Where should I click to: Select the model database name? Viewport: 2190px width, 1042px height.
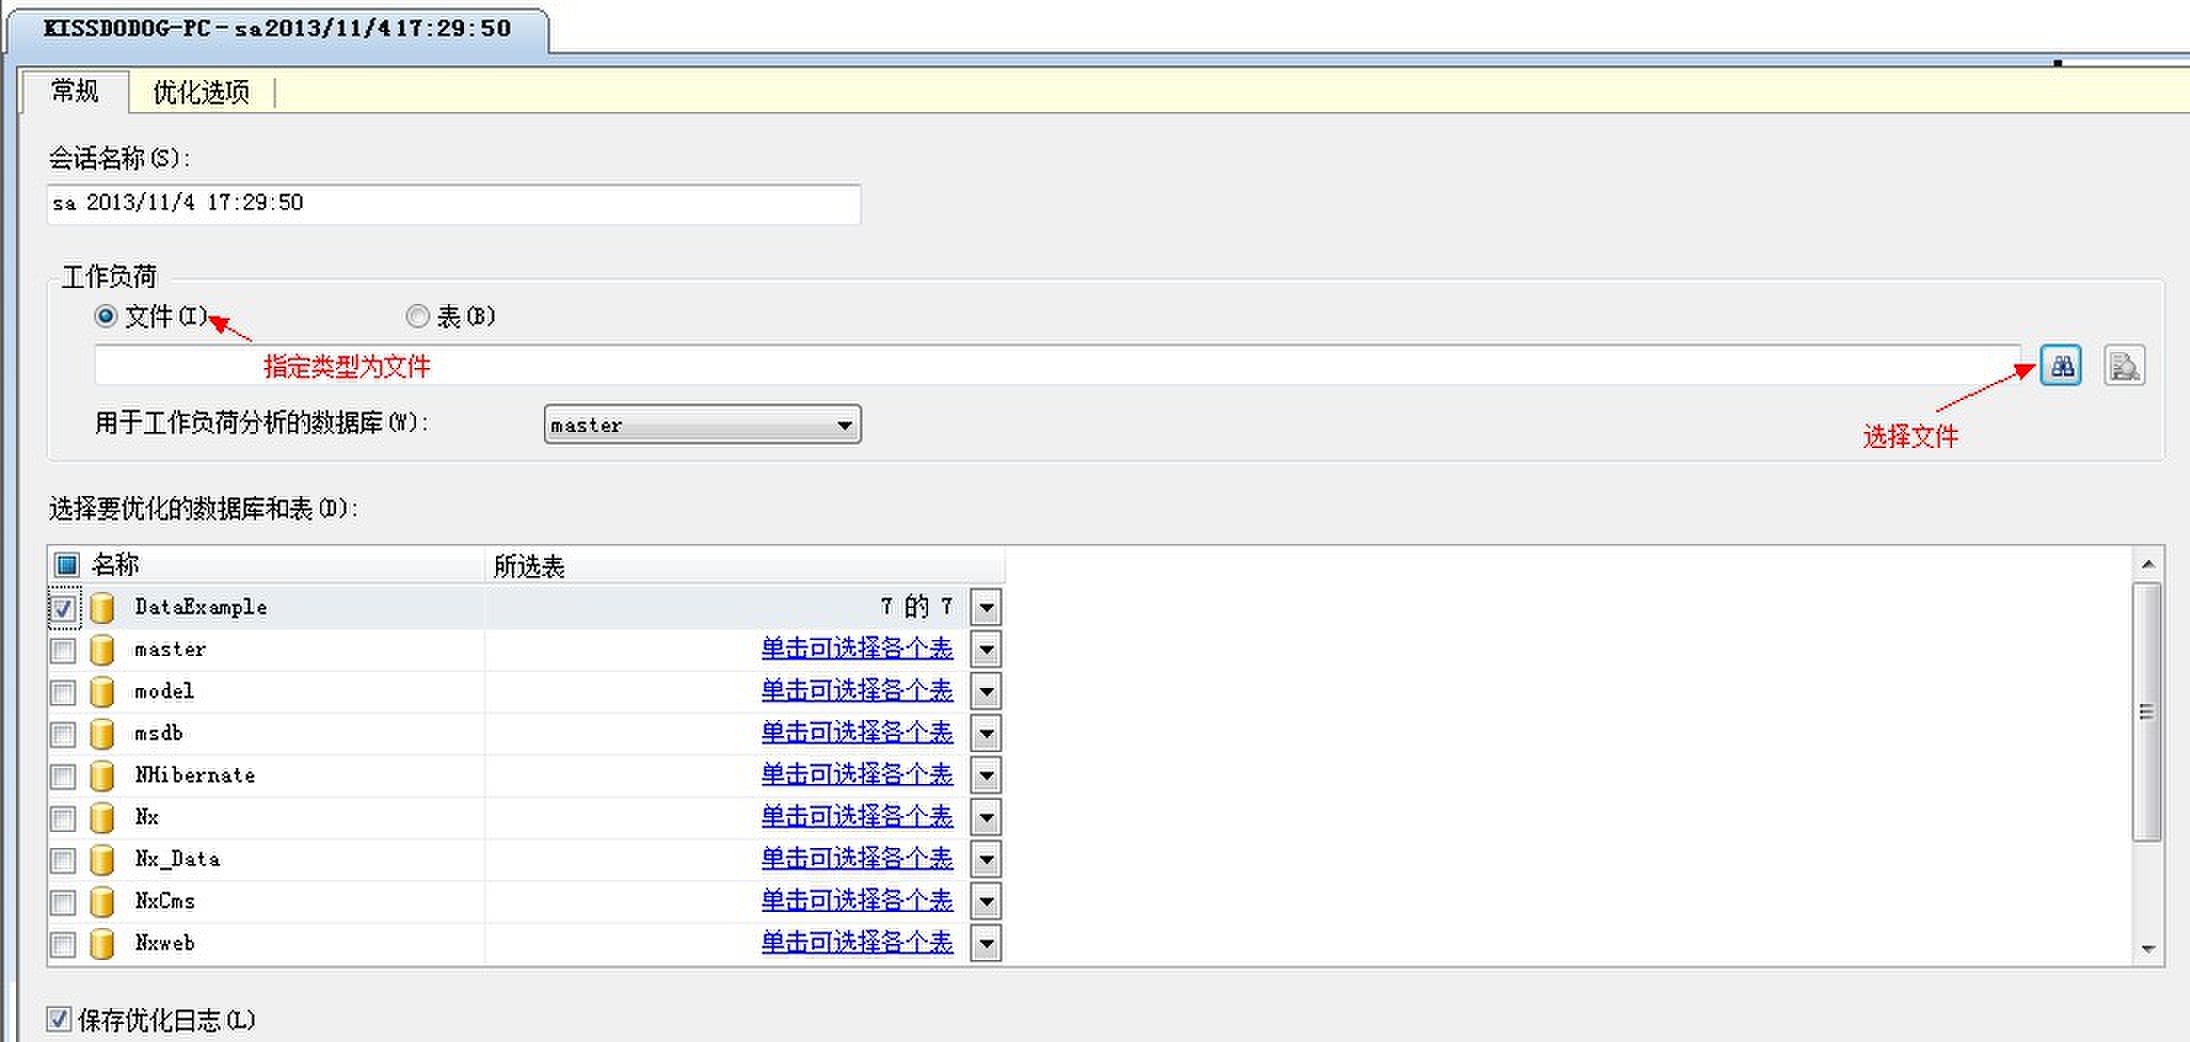pyautogui.click(x=165, y=691)
